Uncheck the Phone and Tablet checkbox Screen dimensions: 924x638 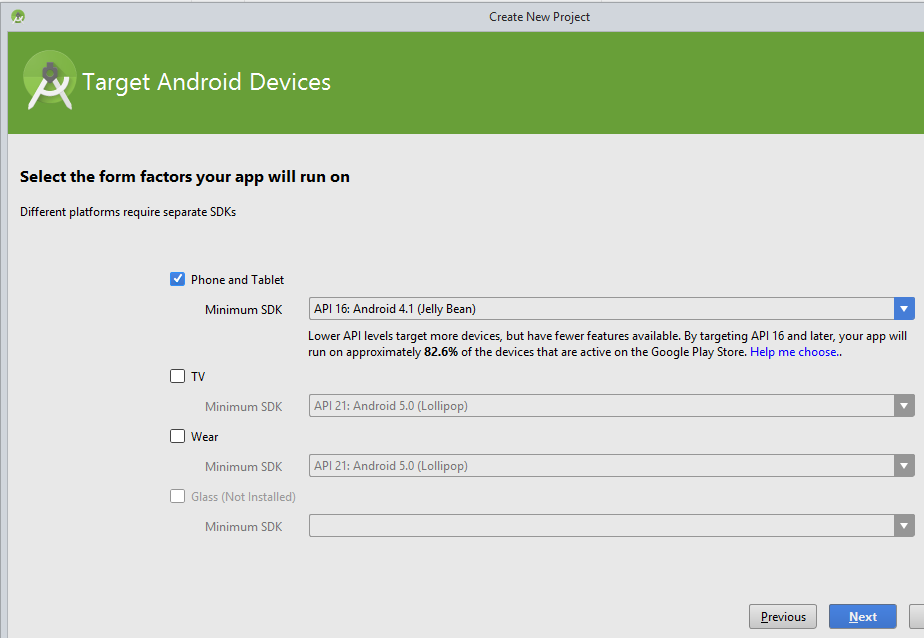[178, 279]
